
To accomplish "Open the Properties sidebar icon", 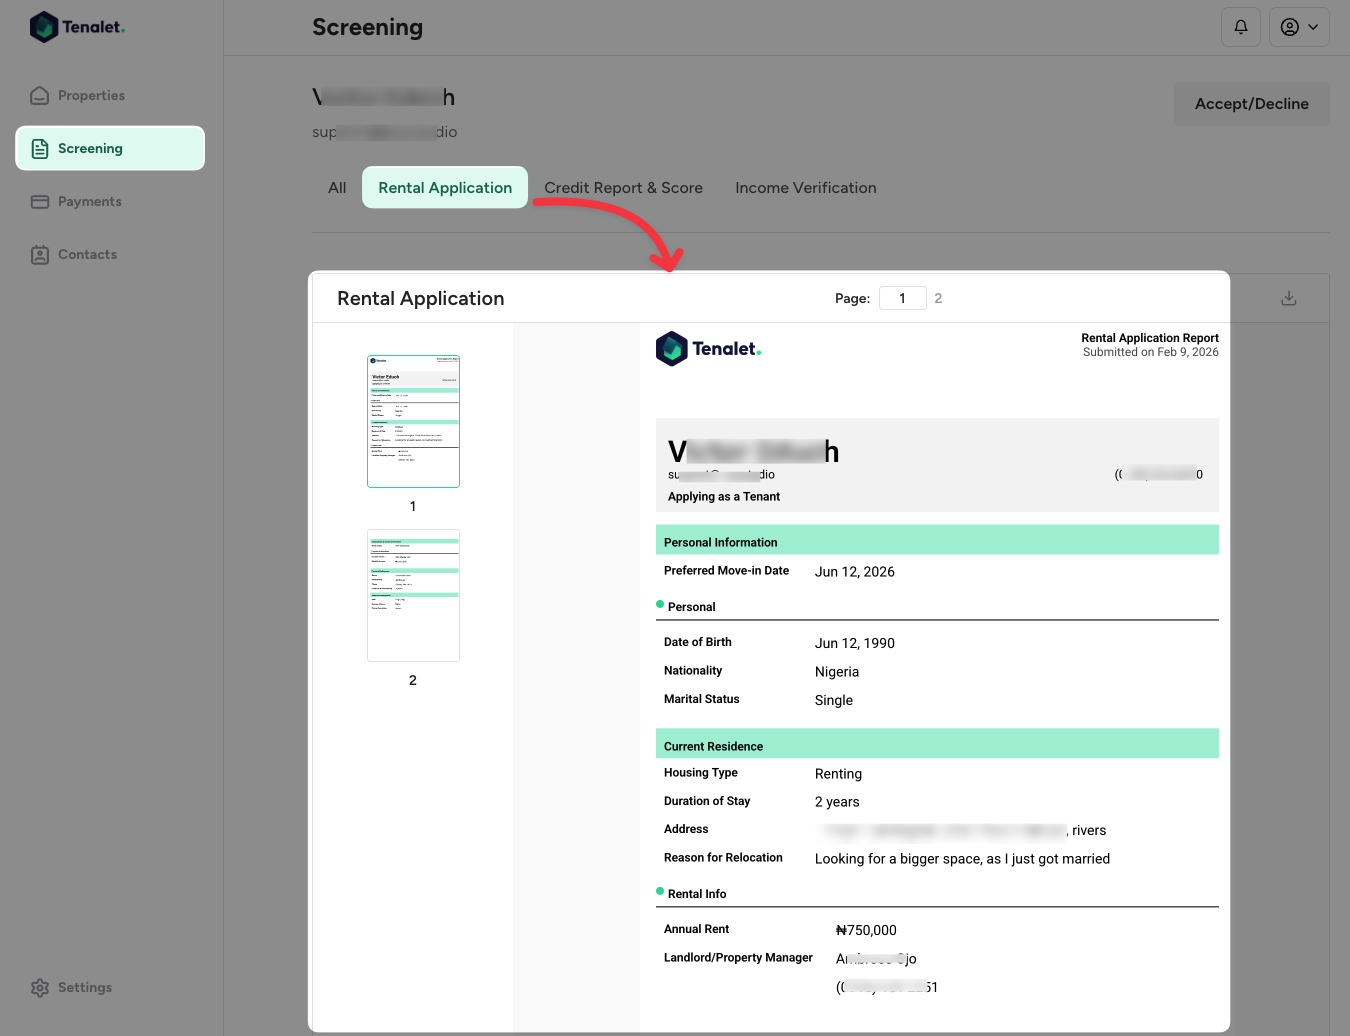I will point(39,95).
